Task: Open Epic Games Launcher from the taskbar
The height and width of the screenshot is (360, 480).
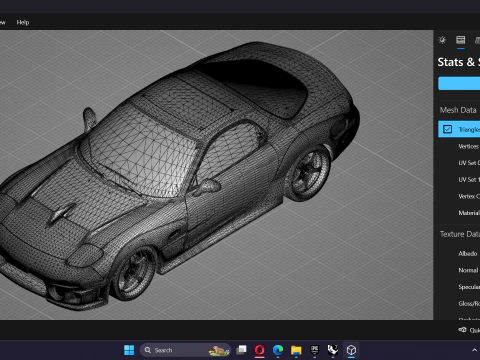Action: 314,350
